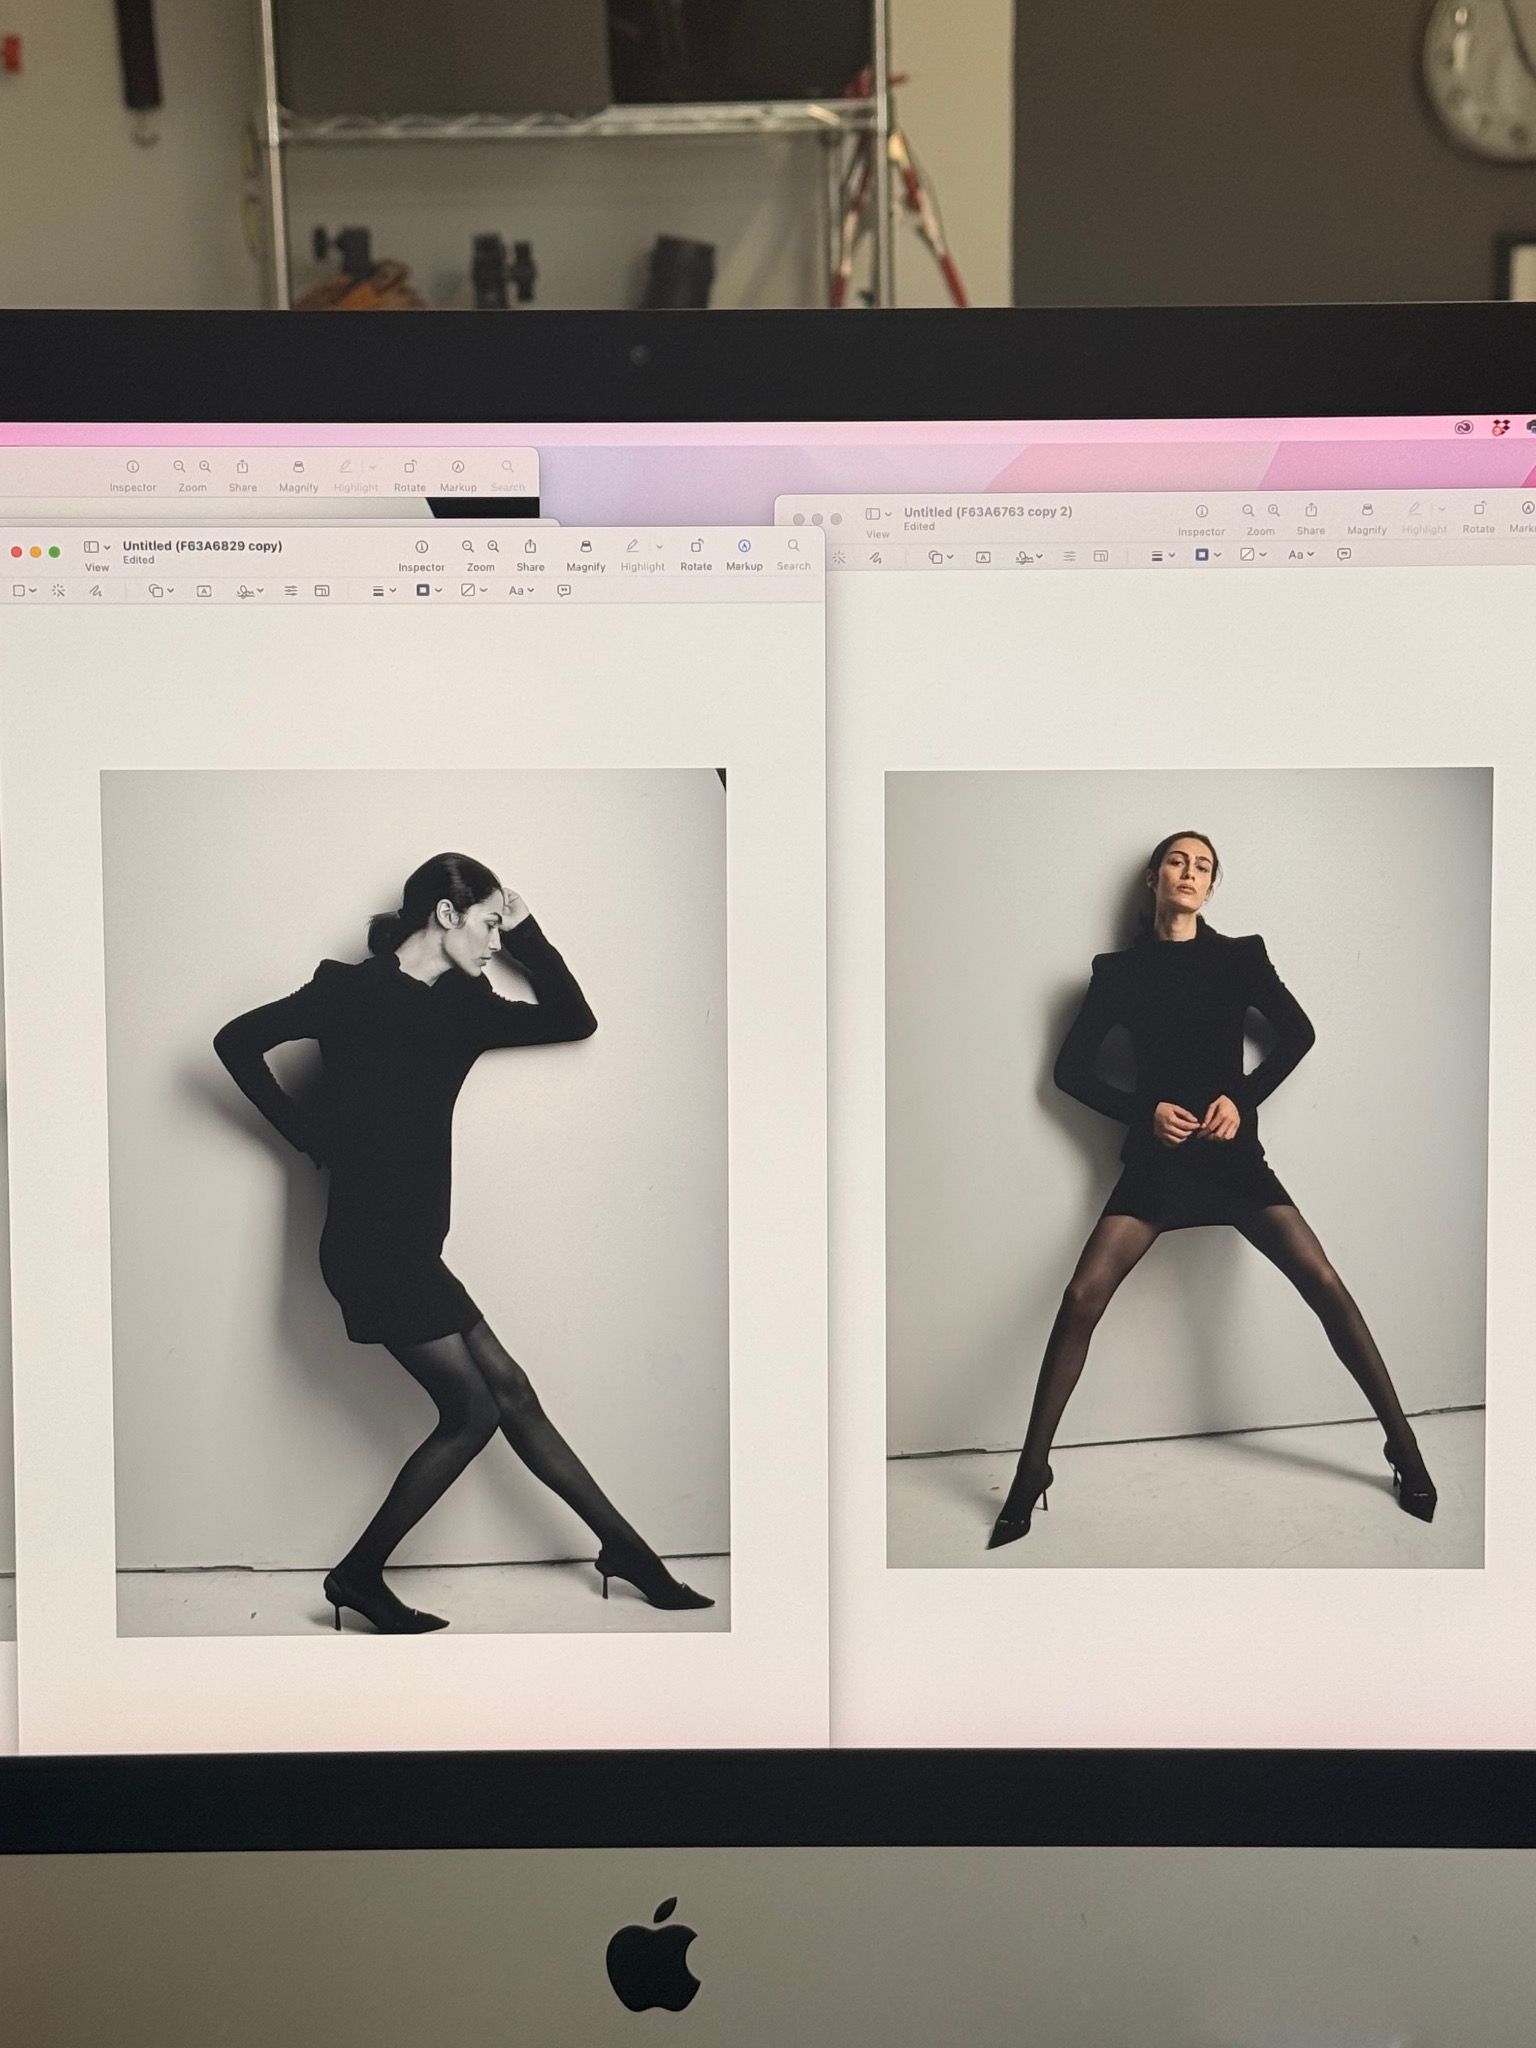Click Share icon in F63A6829 copy window
Screen dimensions: 1536x2048
click(x=530, y=547)
